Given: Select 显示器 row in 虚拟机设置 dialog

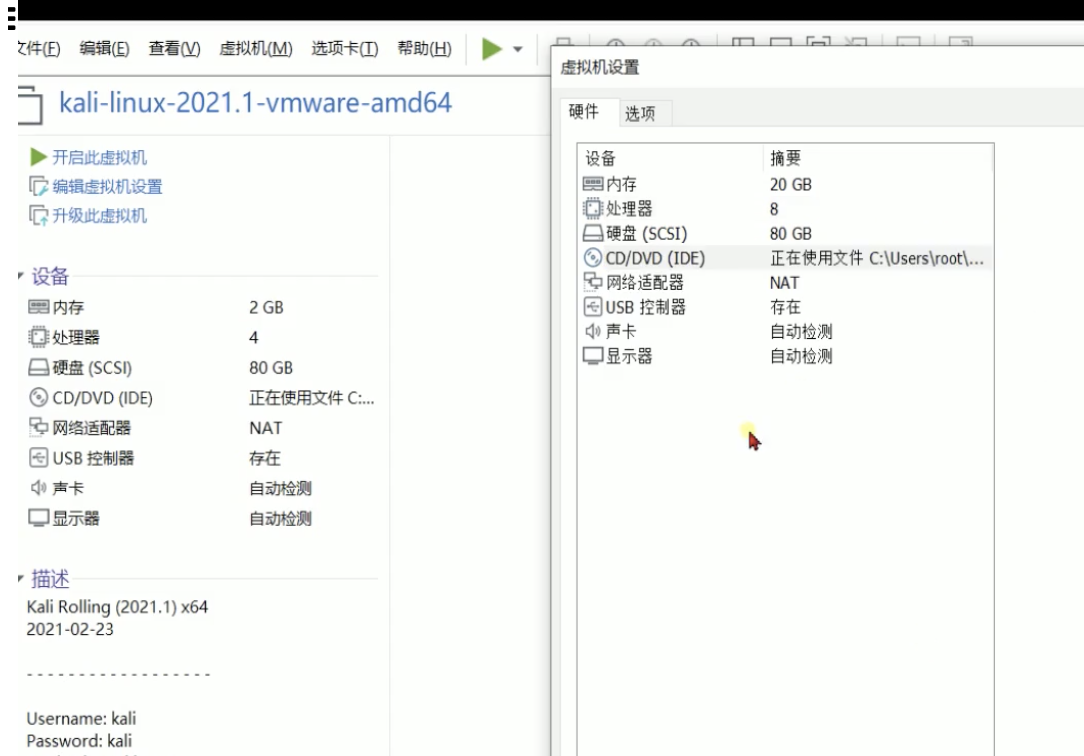Looking at the screenshot, I should click(x=785, y=356).
